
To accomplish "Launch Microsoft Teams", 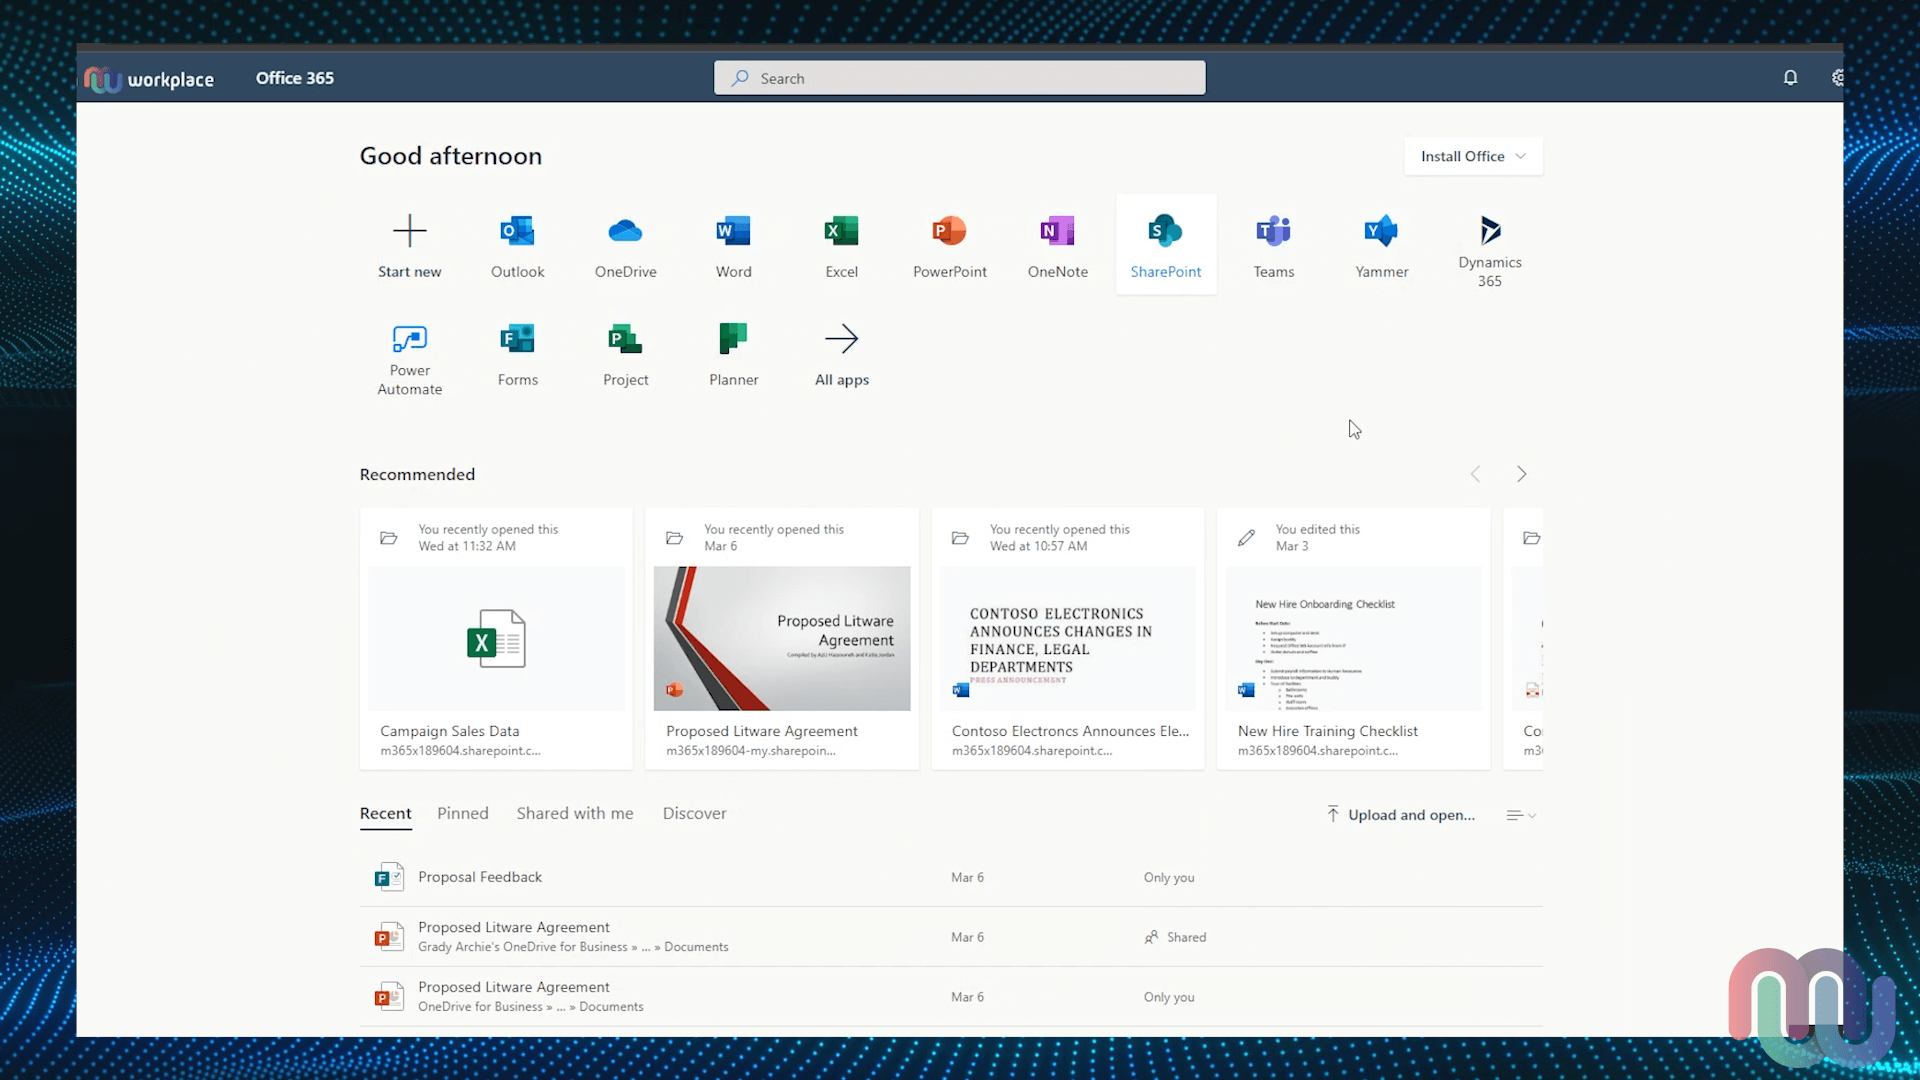I will [1273, 245].
